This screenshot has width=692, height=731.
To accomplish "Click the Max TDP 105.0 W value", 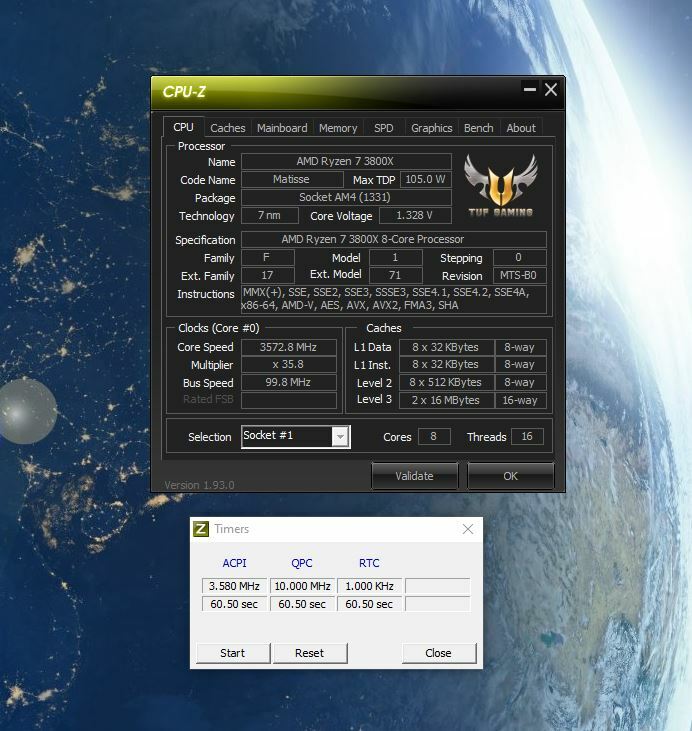I will pyautogui.click(x=425, y=179).
